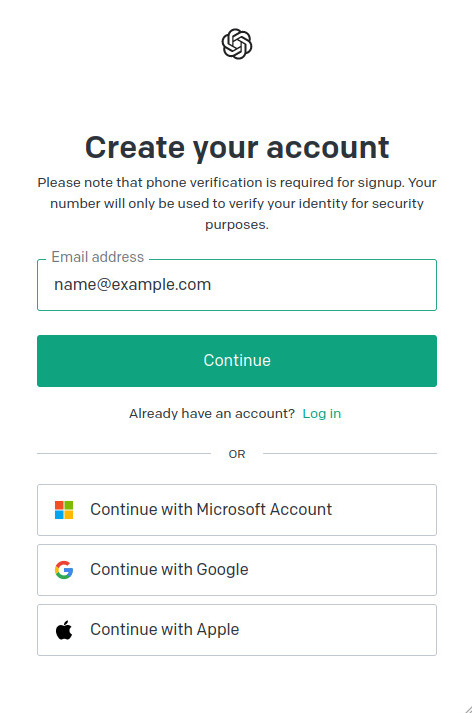Click the green Continue button
This screenshot has height=713, width=472.
coord(237,361)
